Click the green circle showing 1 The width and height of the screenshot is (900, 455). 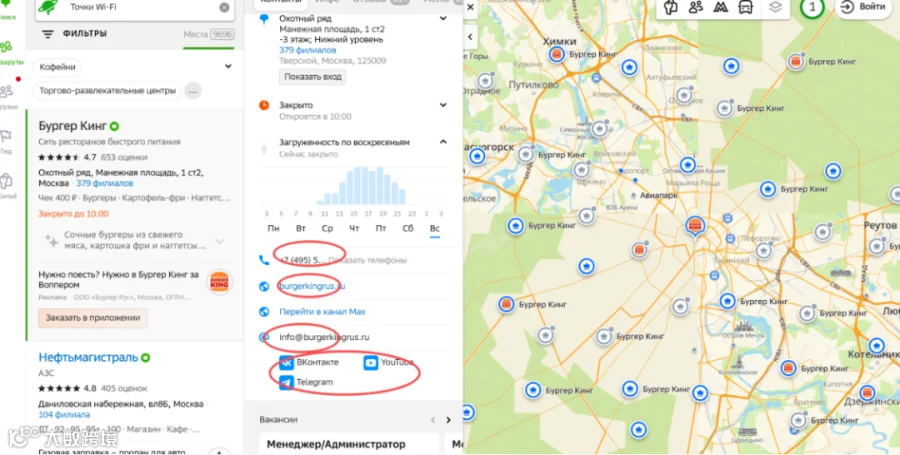[x=812, y=7]
